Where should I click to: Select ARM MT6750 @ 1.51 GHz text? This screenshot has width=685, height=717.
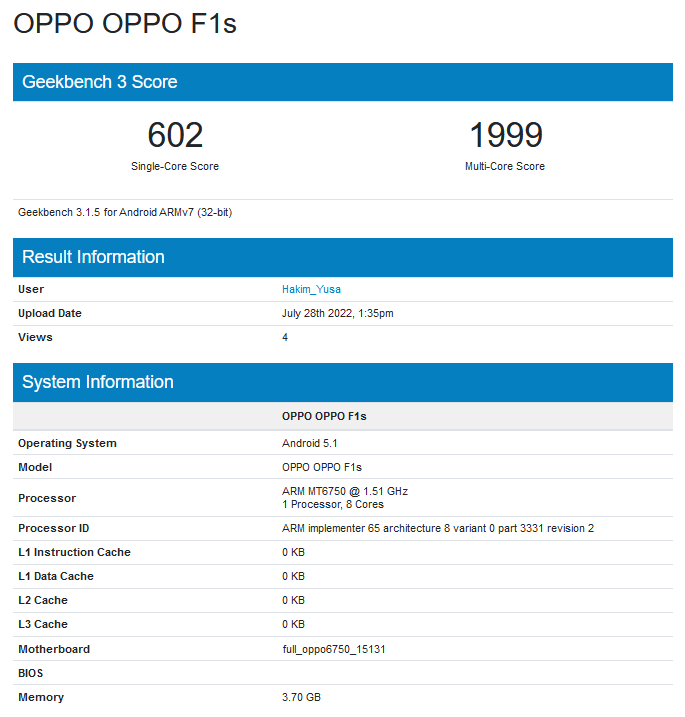coord(345,492)
